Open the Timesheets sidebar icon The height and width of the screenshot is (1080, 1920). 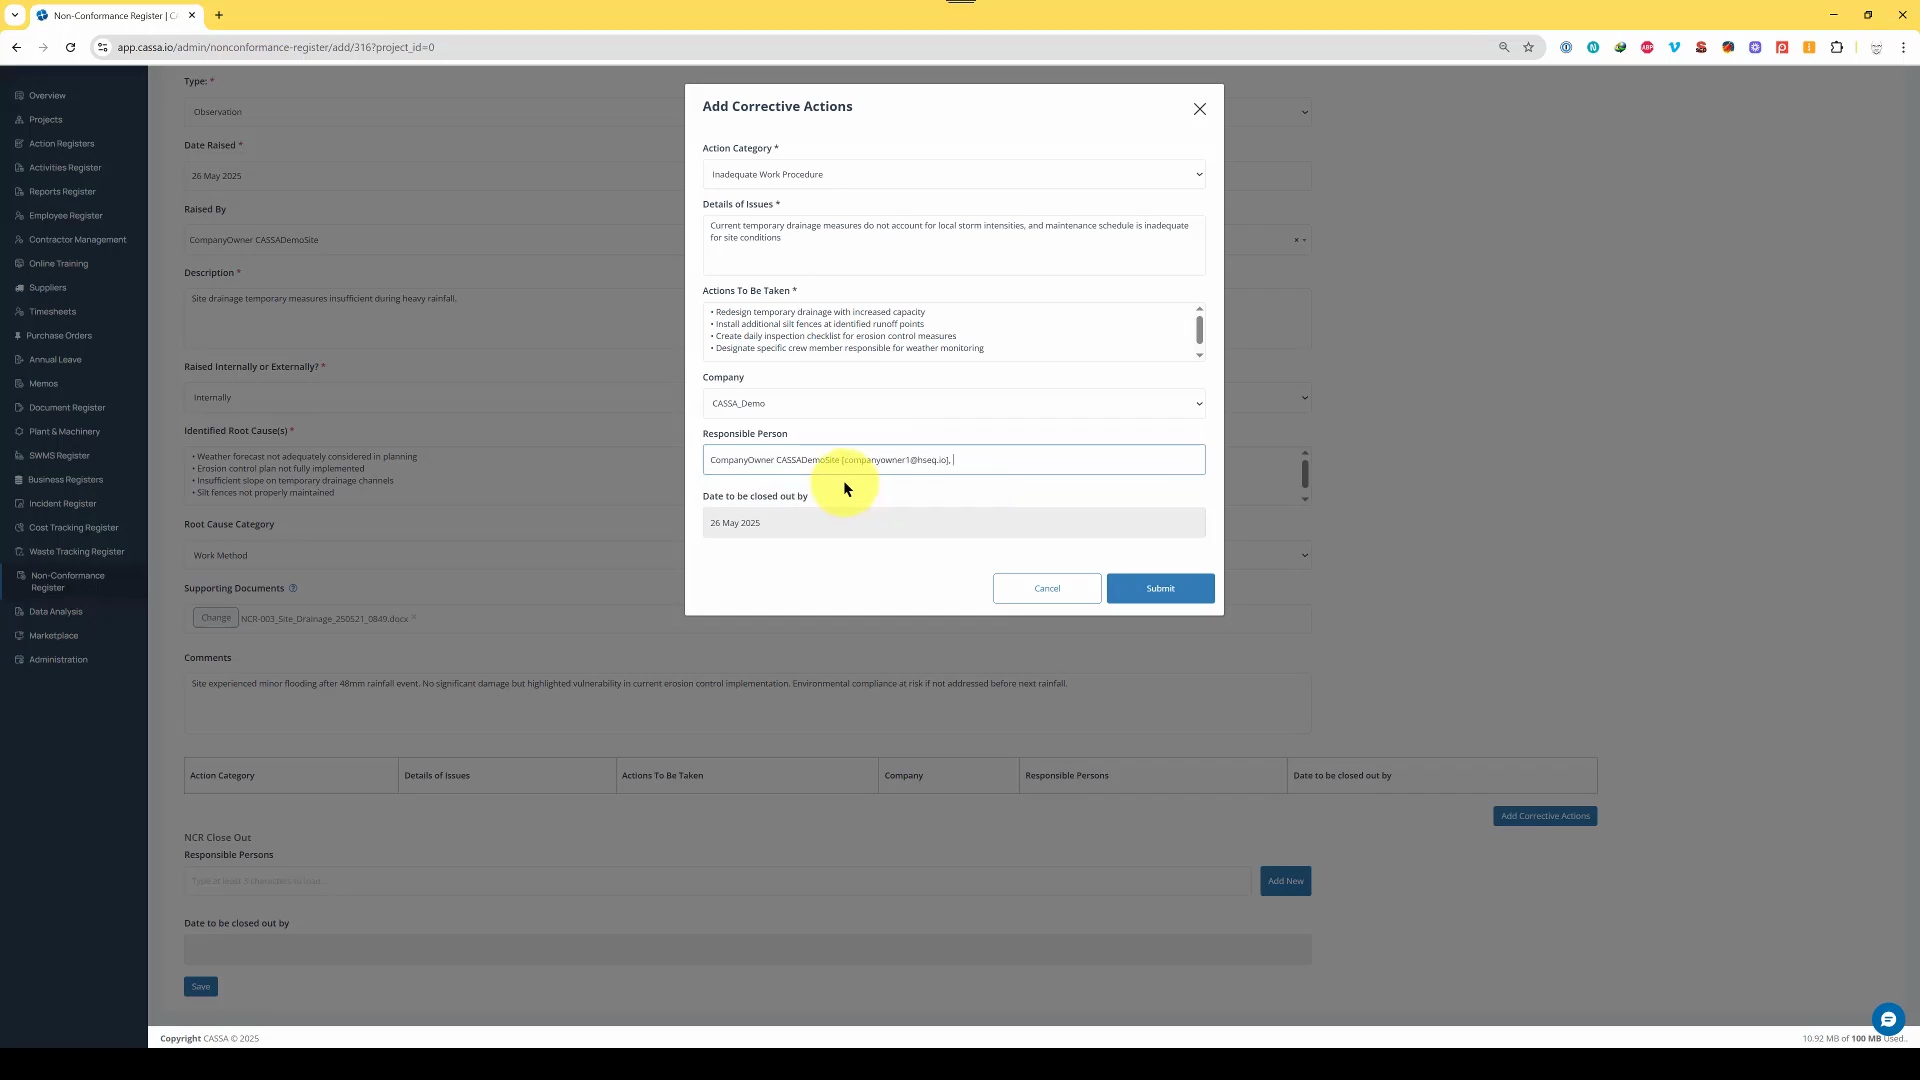point(19,312)
